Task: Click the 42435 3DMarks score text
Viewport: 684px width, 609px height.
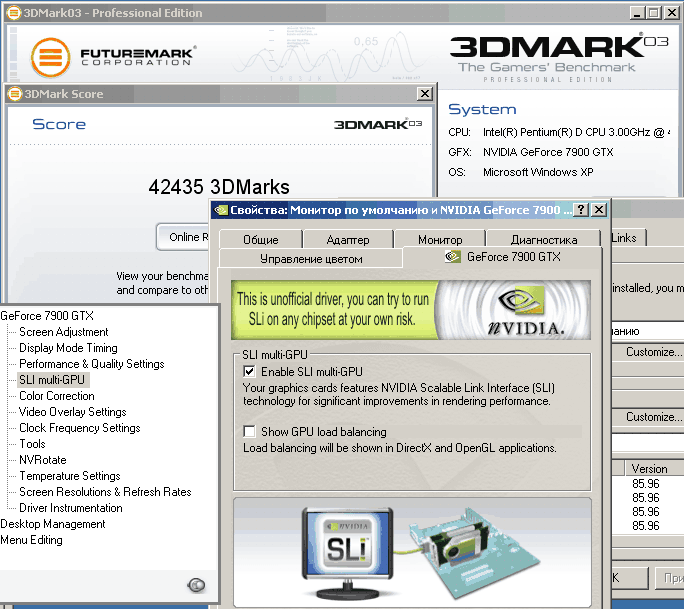Action: 219,187
